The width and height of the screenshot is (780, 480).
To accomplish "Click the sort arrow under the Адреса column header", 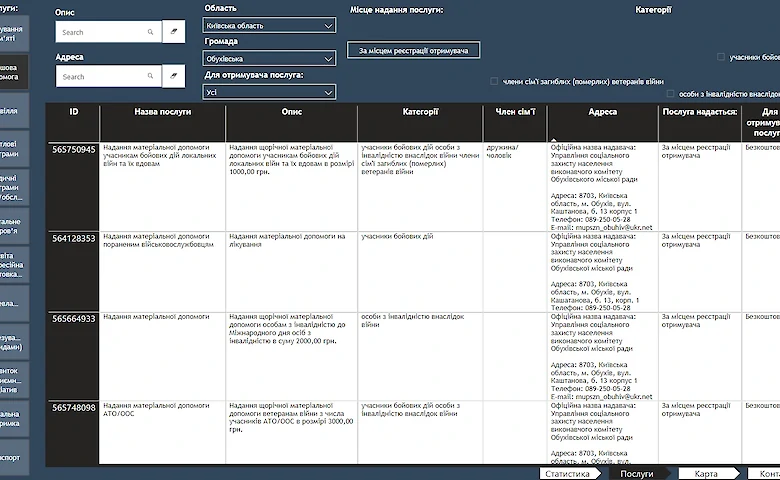I will pos(553,140).
